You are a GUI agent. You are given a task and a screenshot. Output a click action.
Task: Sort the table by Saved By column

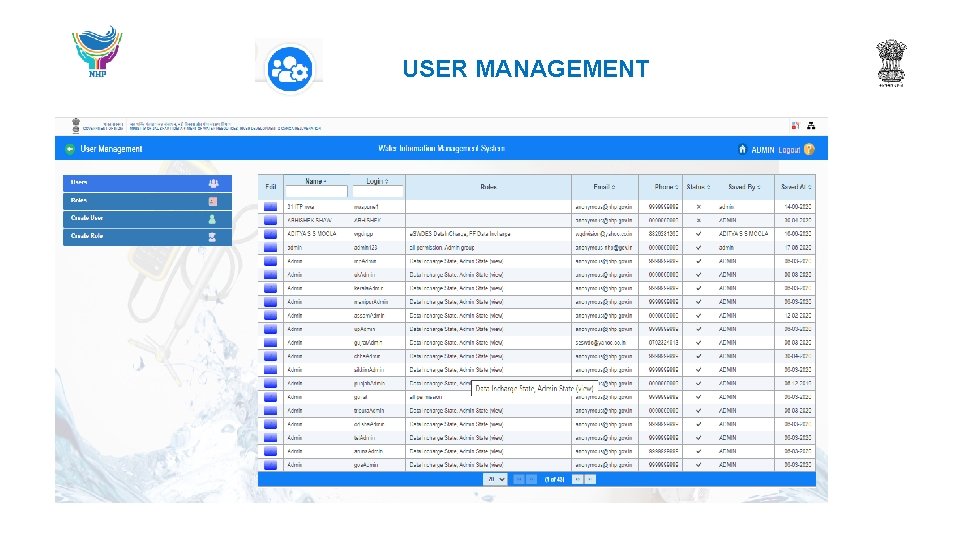pos(744,187)
